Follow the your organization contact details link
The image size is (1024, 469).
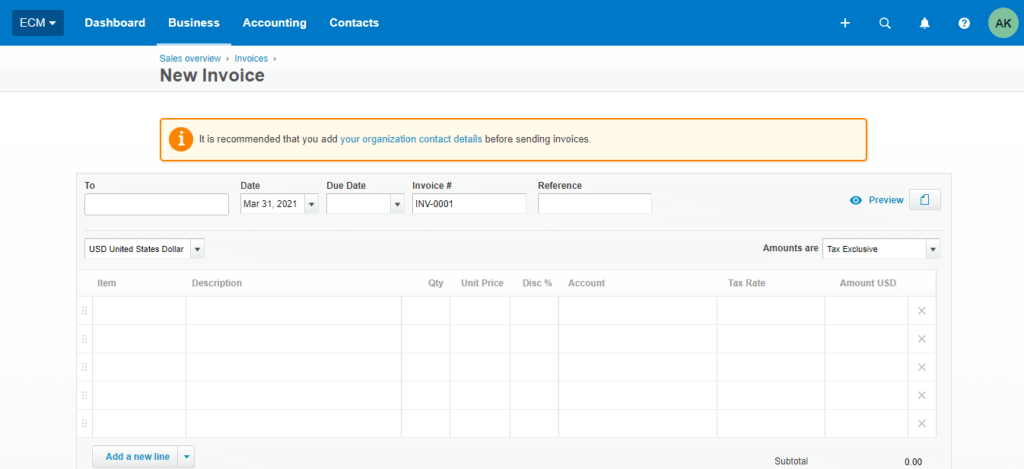point(411,139)
